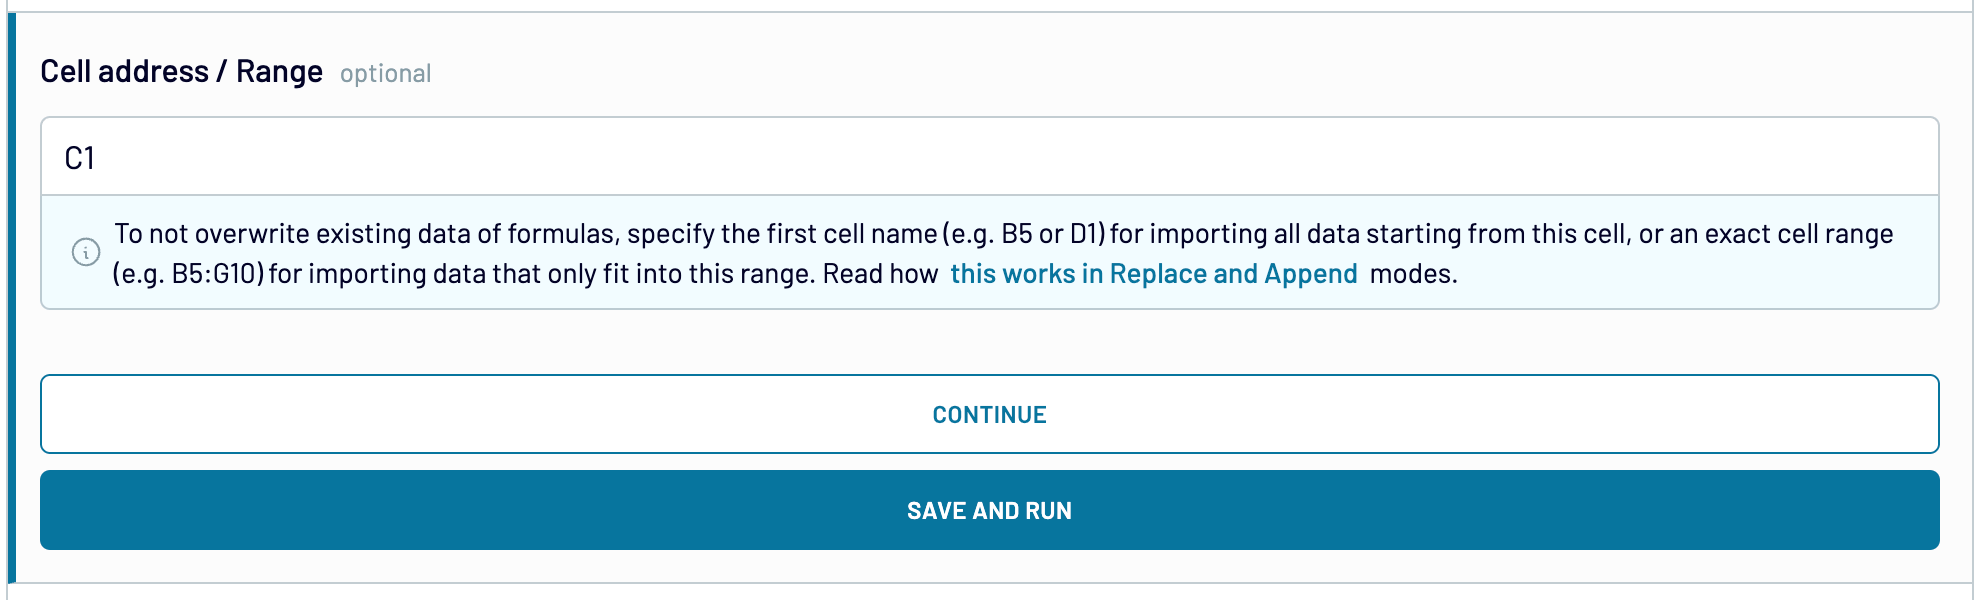Viewport: 1984px width, 600px height.
Task: Open the 'this works in Replace and Append' link
Action: (x=1153, y=274)
